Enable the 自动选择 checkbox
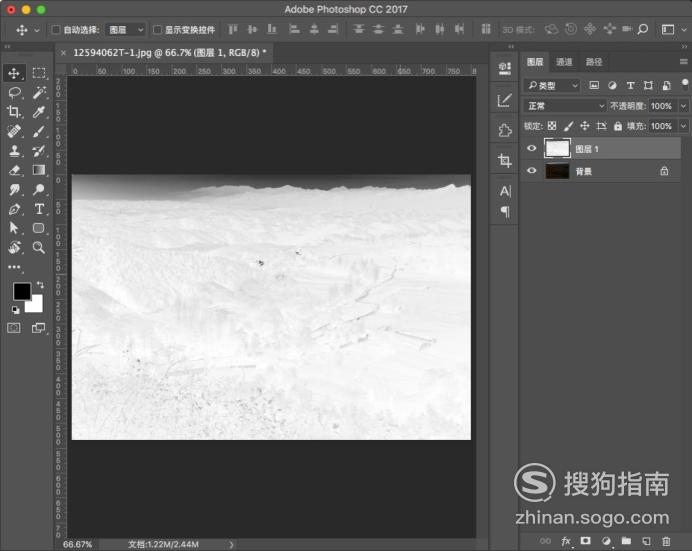Viewport: 692px width, 551px height. coord(56,30)
